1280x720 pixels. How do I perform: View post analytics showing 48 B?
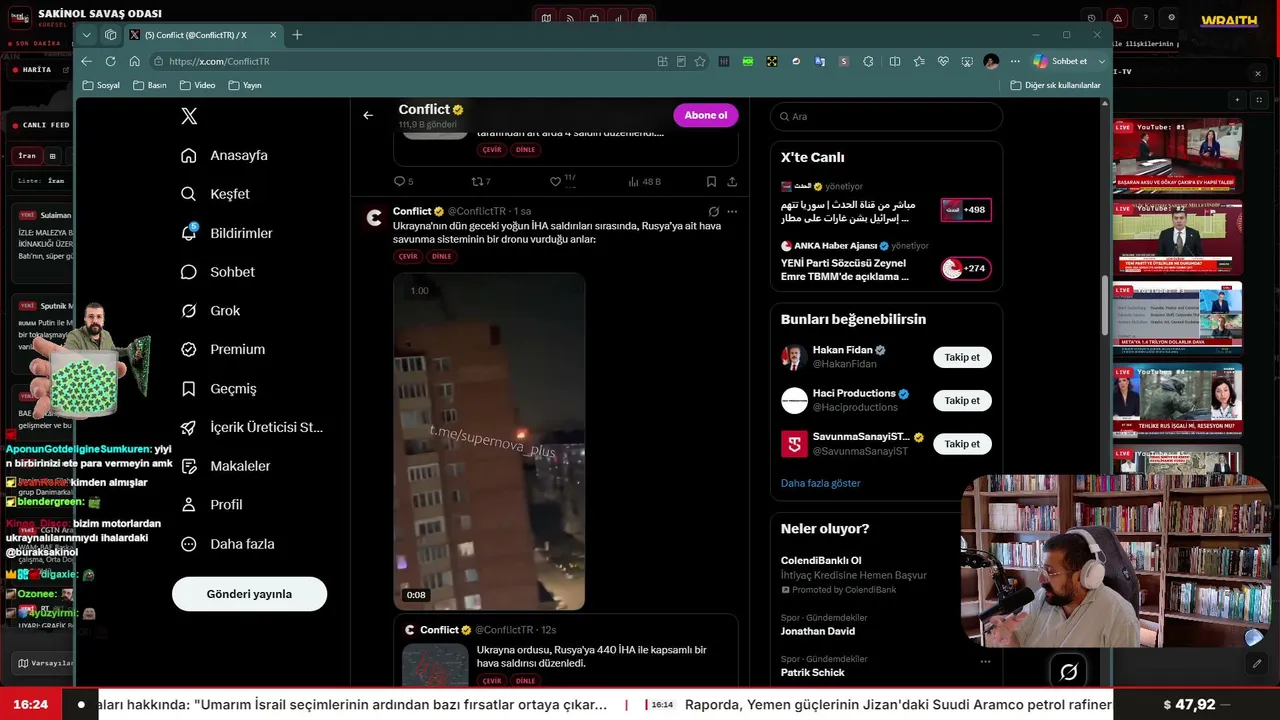pyautogui.click(x=644, y=182)
